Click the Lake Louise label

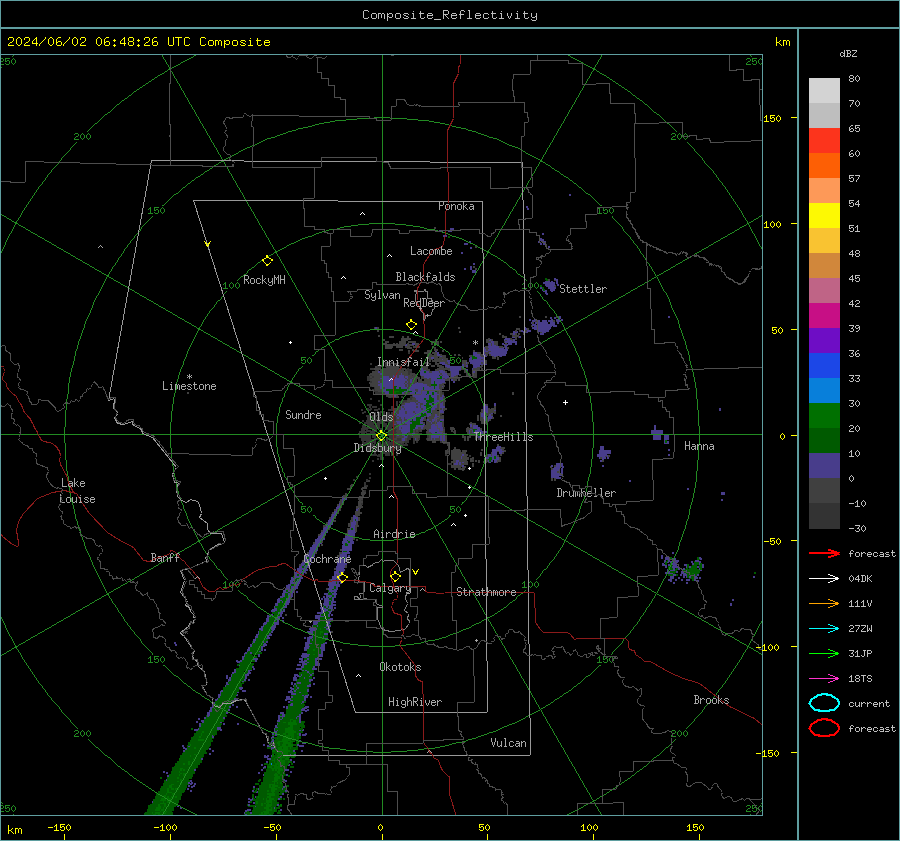77,491
